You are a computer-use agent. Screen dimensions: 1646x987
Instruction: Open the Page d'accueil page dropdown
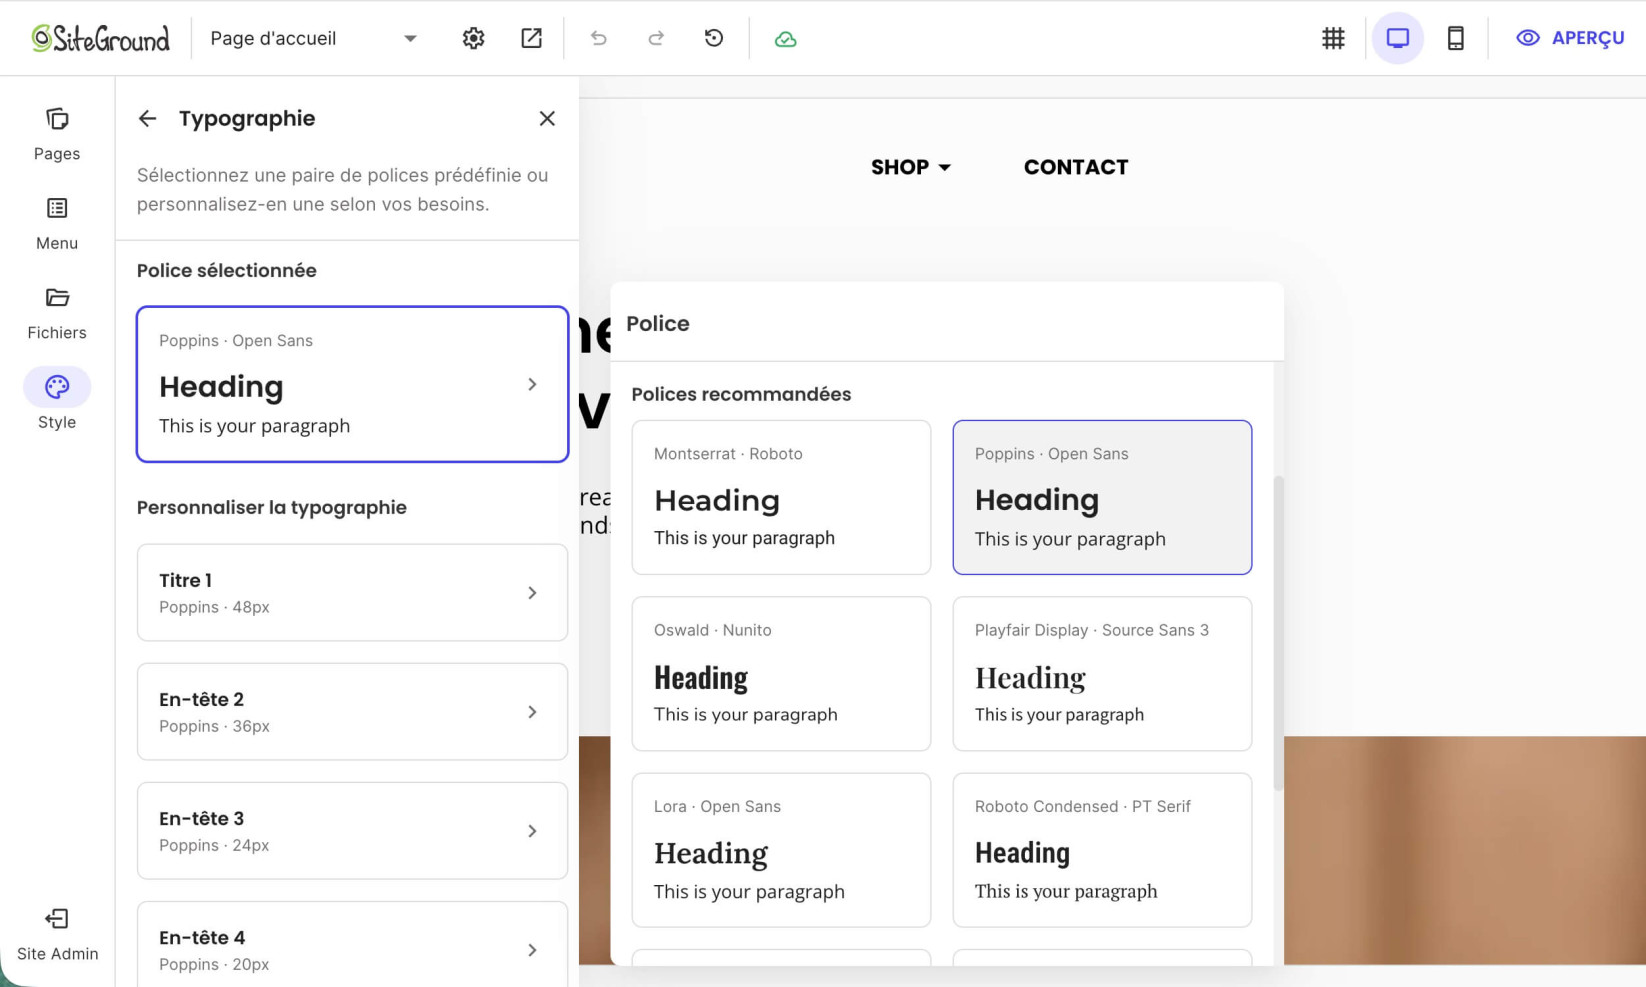[x=313, y=38]
